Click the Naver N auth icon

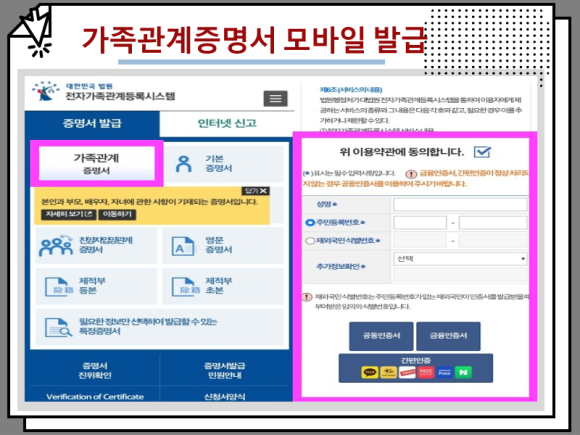pyautogui.click(x=463, y=372)
